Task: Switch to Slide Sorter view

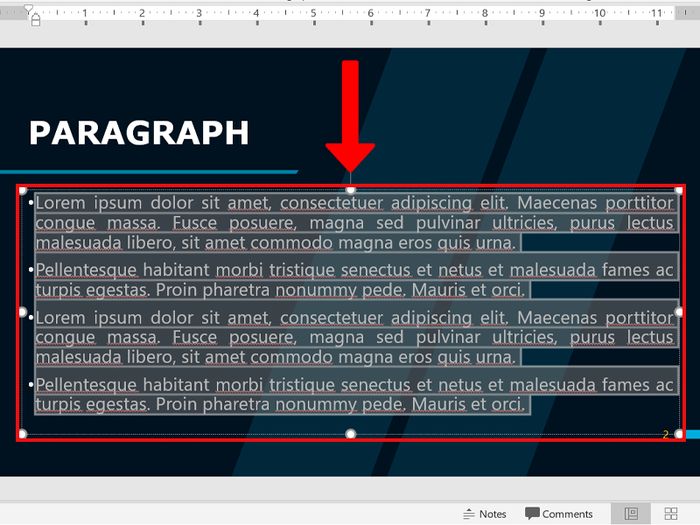Action: pyautogui.click(x=671, y=514)
